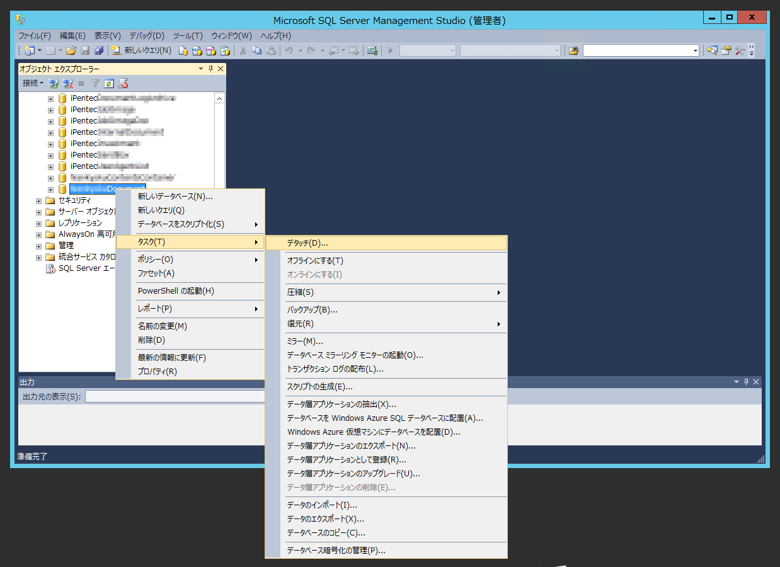Click the delete script icon in Object Explorer toolbar
This screenshot has width=780, height=567.
123,84
